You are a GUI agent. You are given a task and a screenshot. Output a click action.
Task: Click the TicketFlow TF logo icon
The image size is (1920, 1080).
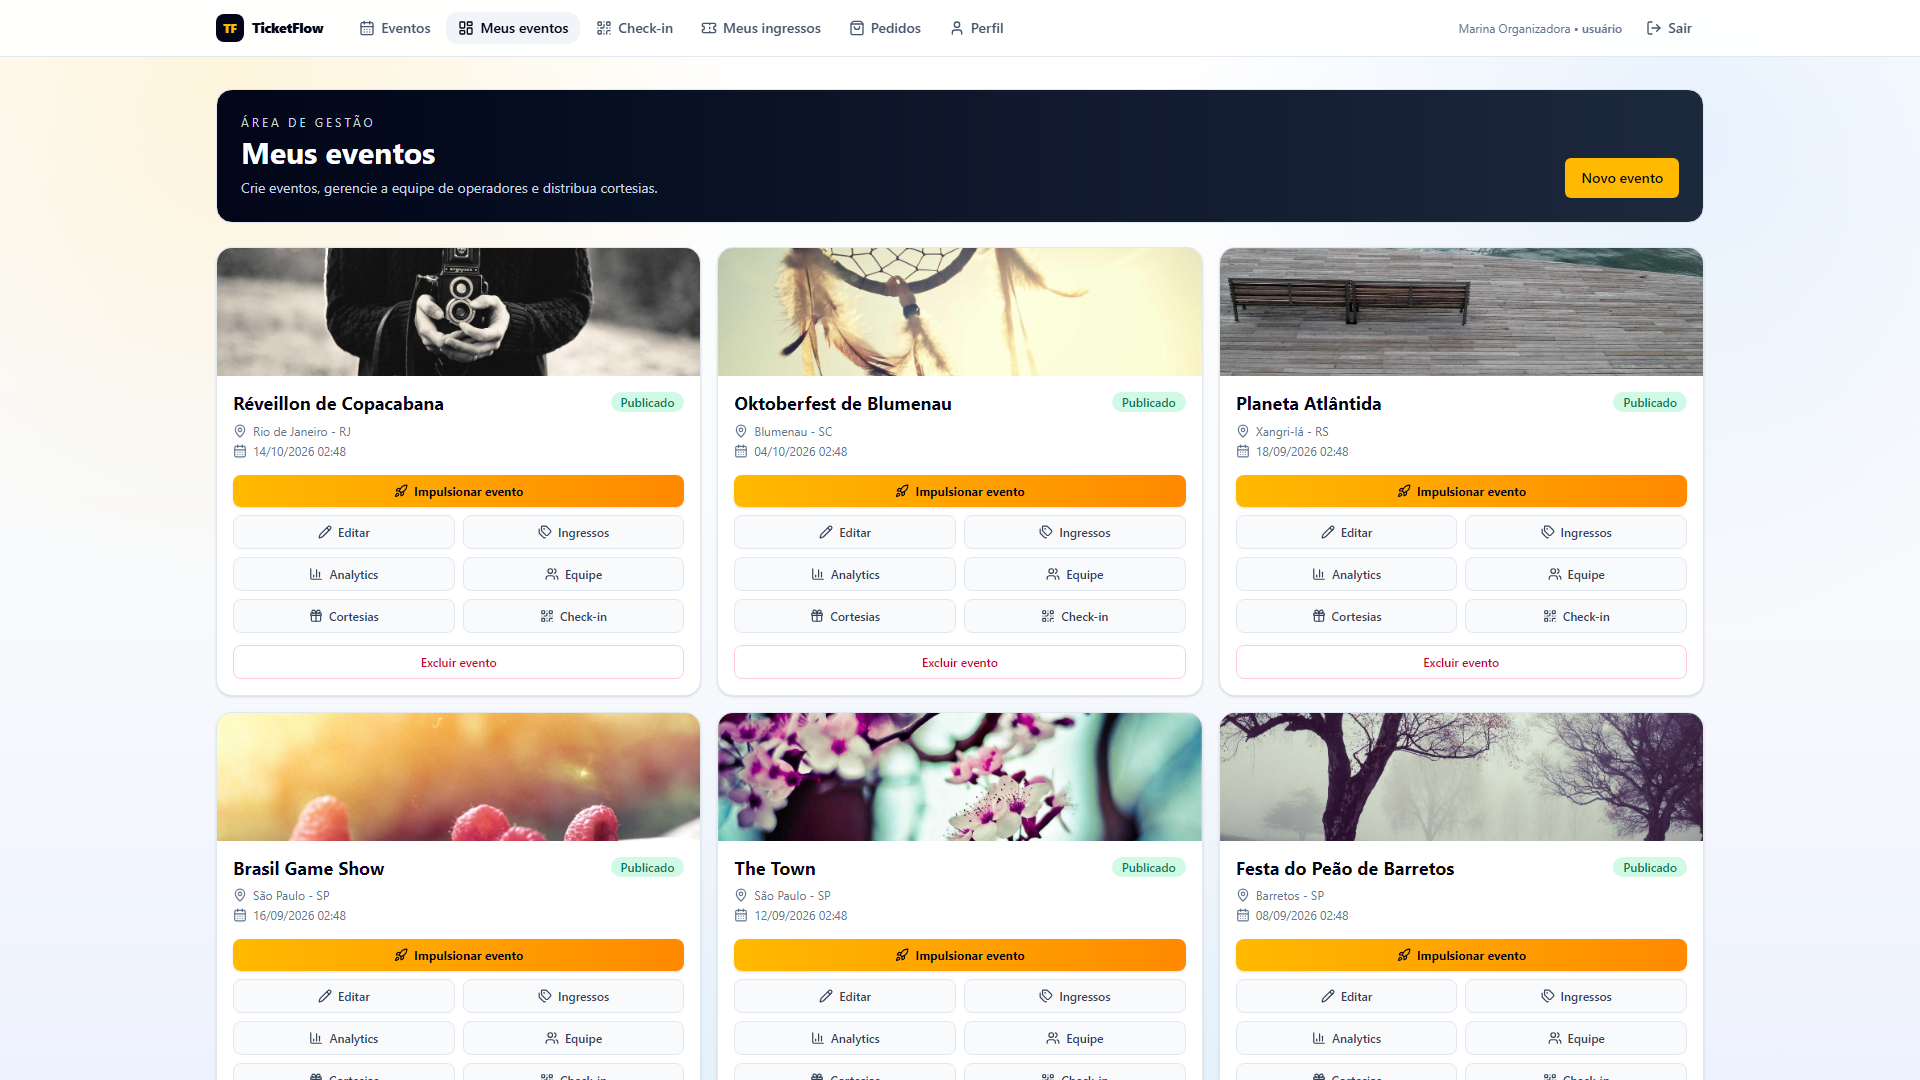pos(230,28)
